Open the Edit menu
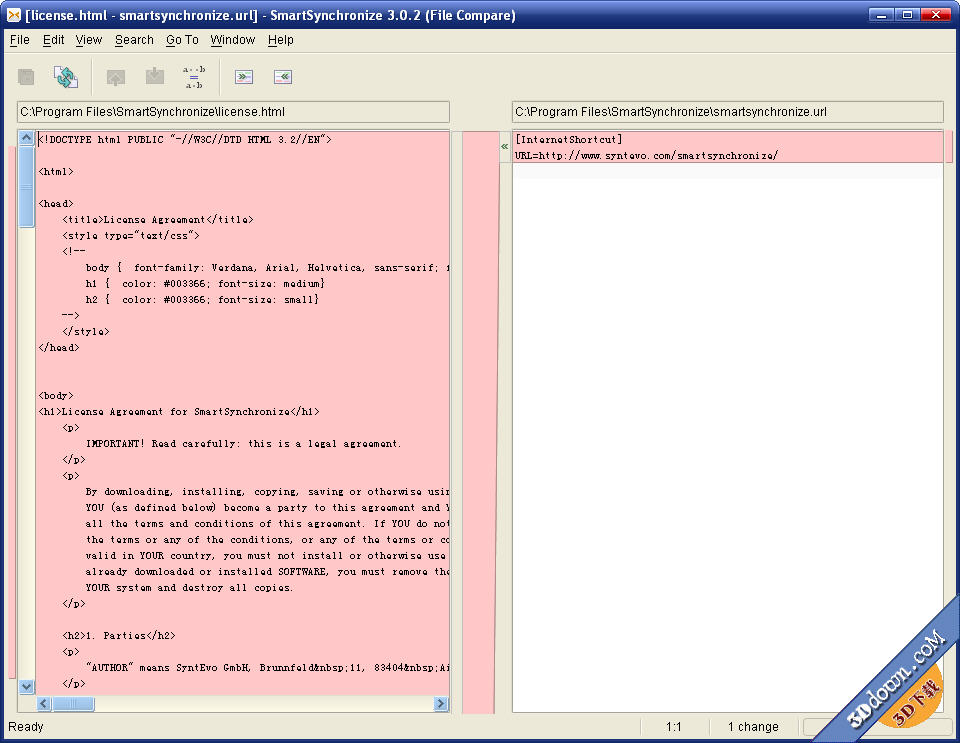This screenshot has height=743, width=960. click(x=53, y=40)
